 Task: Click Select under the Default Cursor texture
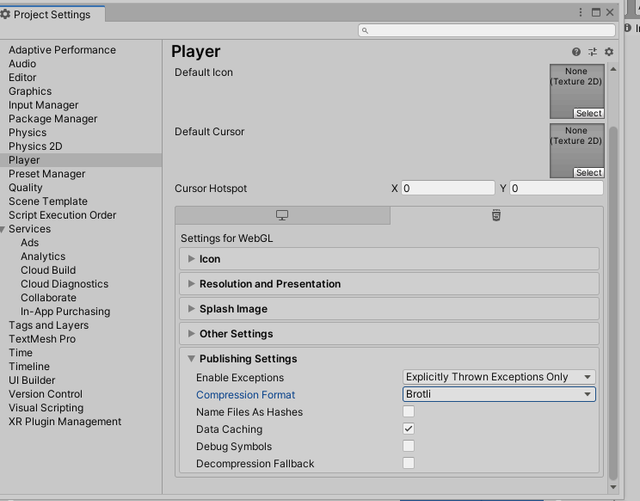[588, 172]
